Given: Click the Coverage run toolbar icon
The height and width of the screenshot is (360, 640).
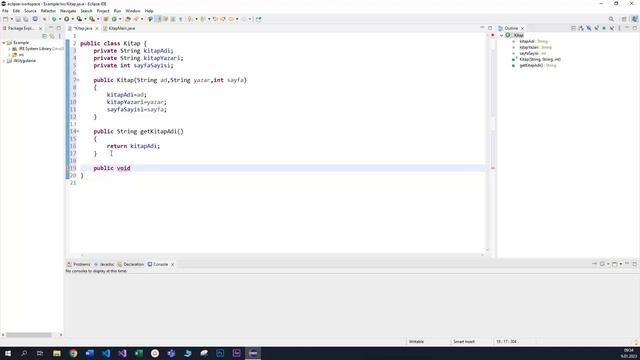Looking at the screenshot, I should click(x=79, y=19).
